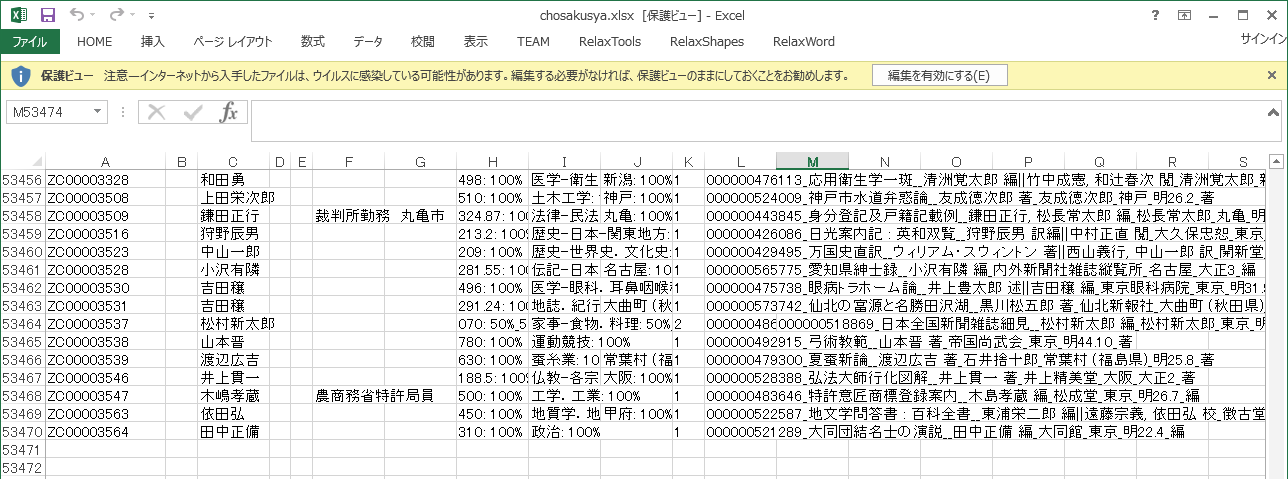Open the Customize Quick Access Toolbar dropdown
This screenshot has width=1288, height=479.
(151, 17)
